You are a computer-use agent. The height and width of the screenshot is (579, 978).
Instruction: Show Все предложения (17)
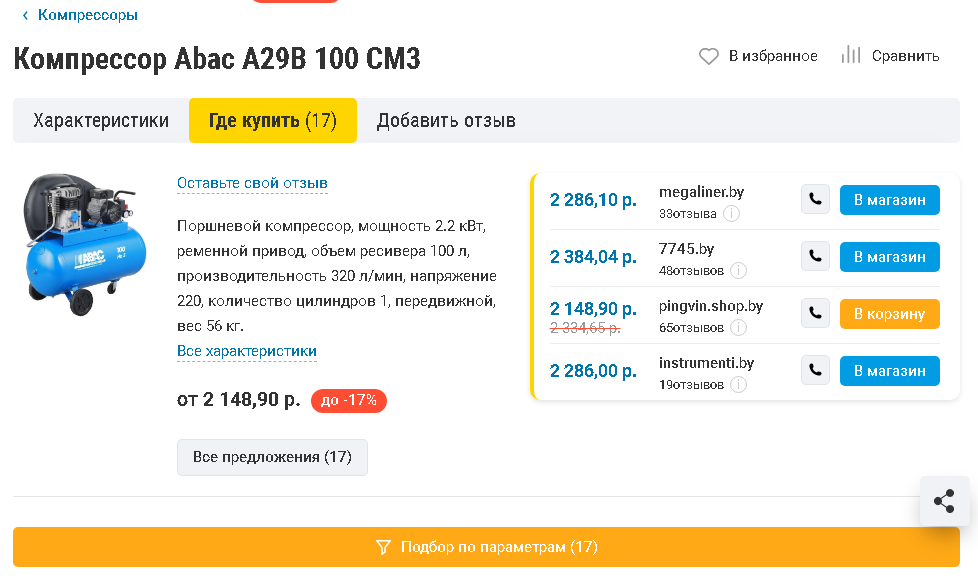(x=272, y=457)
